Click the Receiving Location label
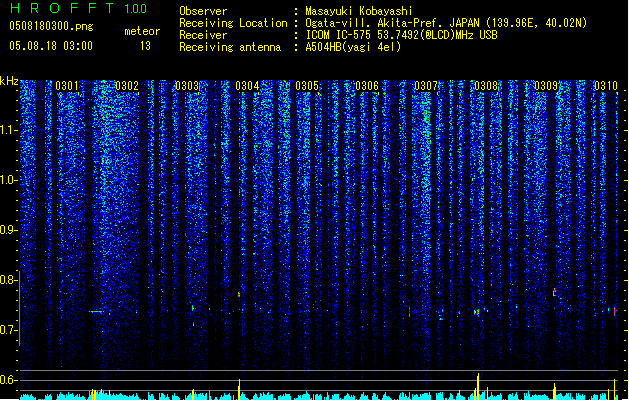 click(233, 23)
